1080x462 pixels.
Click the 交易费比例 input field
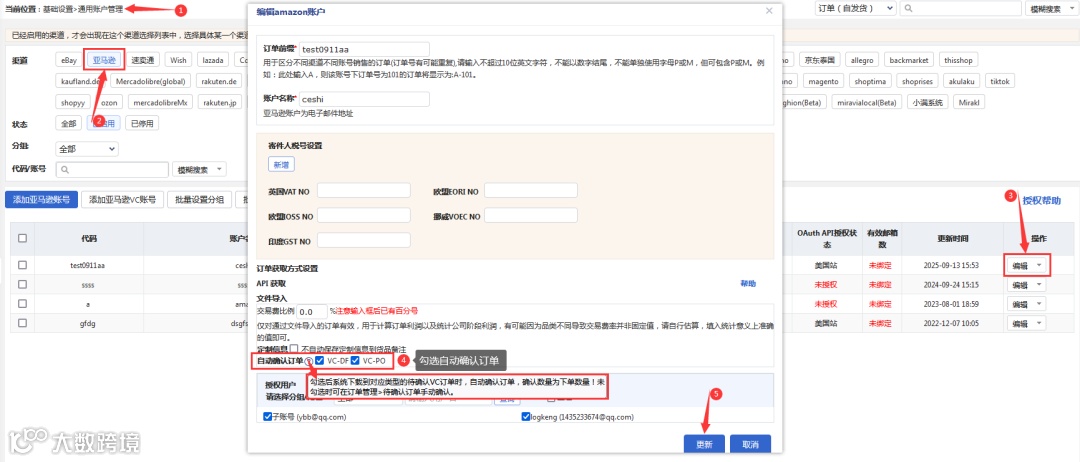coord(312,311)
